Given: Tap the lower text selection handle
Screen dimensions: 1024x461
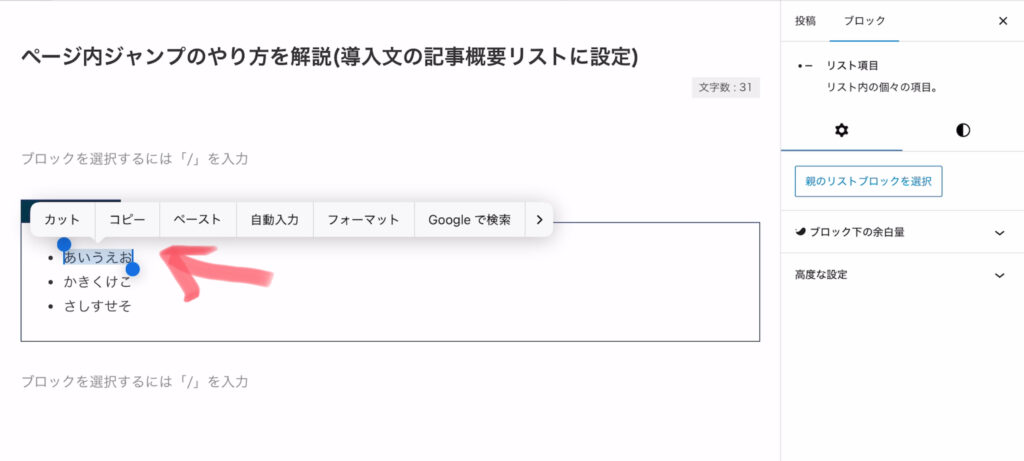Looking at the screenshot, I should point(132,269).
